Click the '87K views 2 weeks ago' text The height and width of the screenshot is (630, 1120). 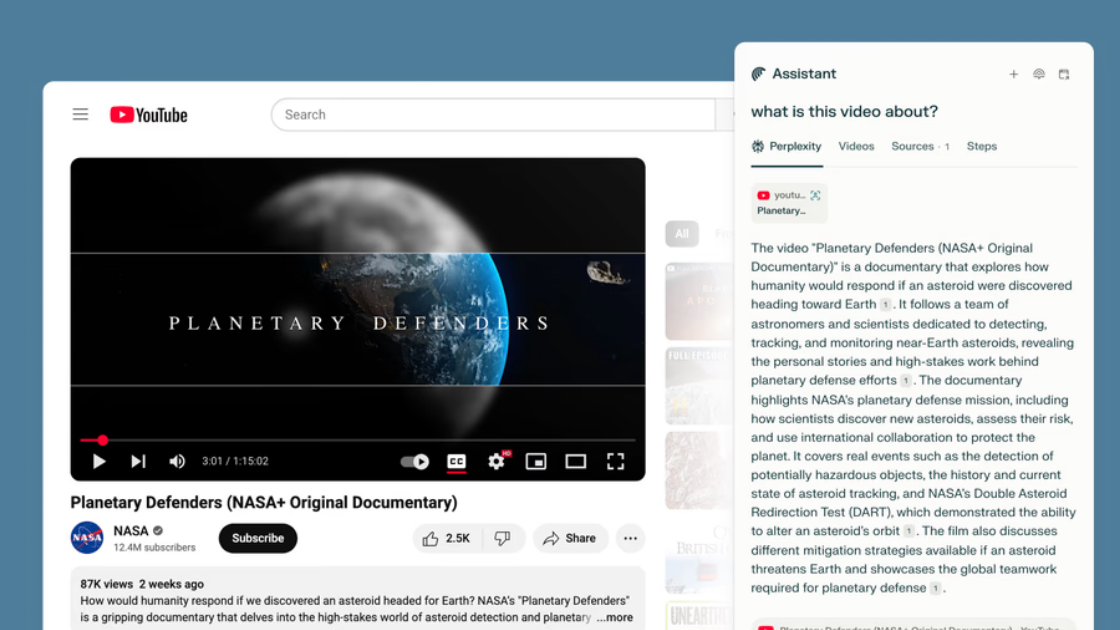(x=142, y=584)
